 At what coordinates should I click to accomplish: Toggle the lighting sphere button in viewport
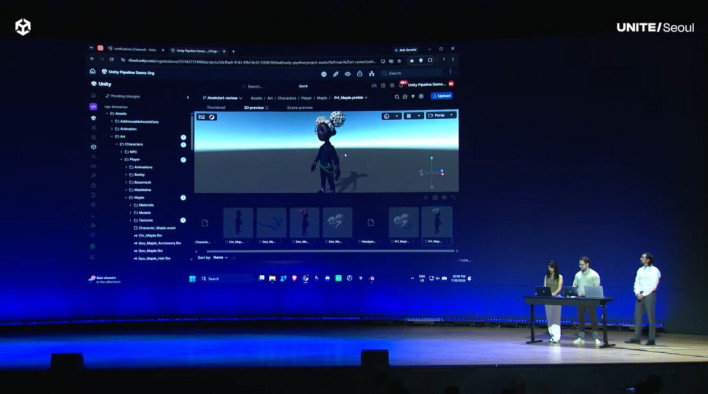pyautogui.click(x=212, y=117)
